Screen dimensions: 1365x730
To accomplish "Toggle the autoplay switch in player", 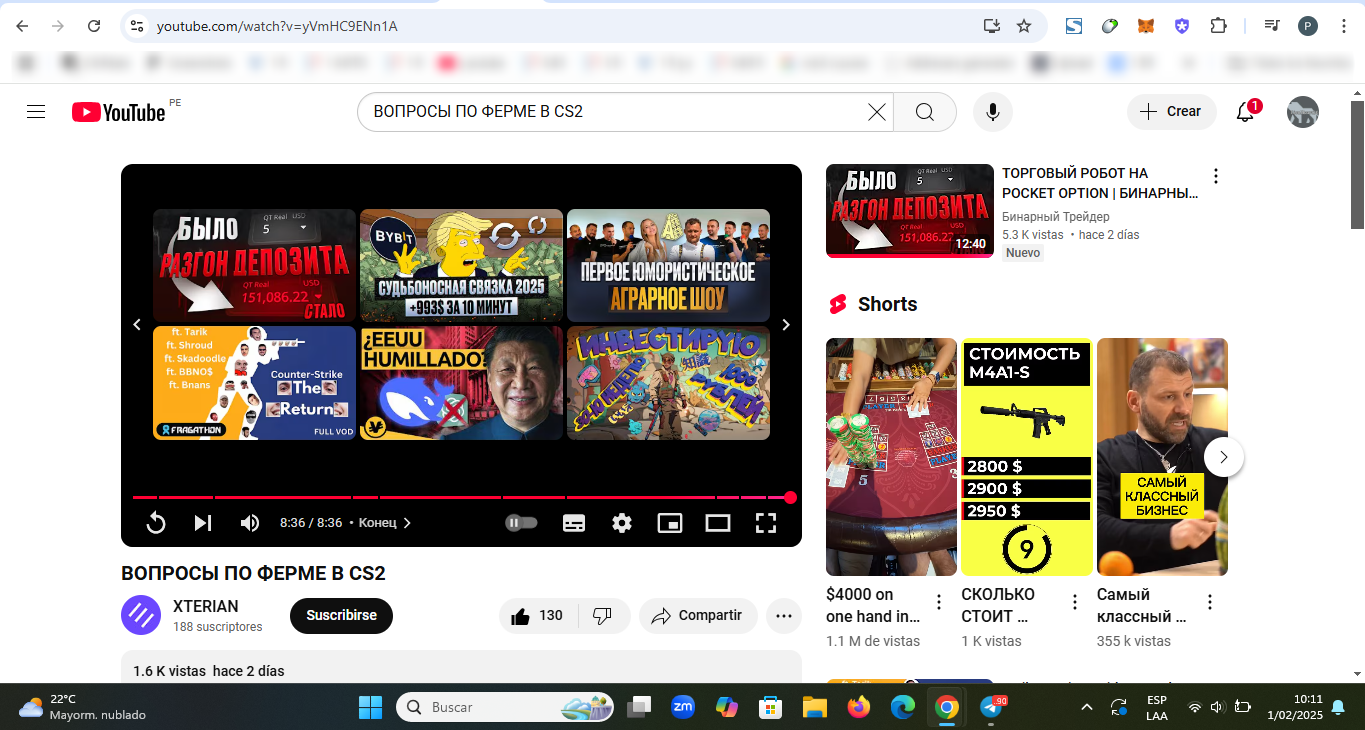I will (x=522, y=523).
